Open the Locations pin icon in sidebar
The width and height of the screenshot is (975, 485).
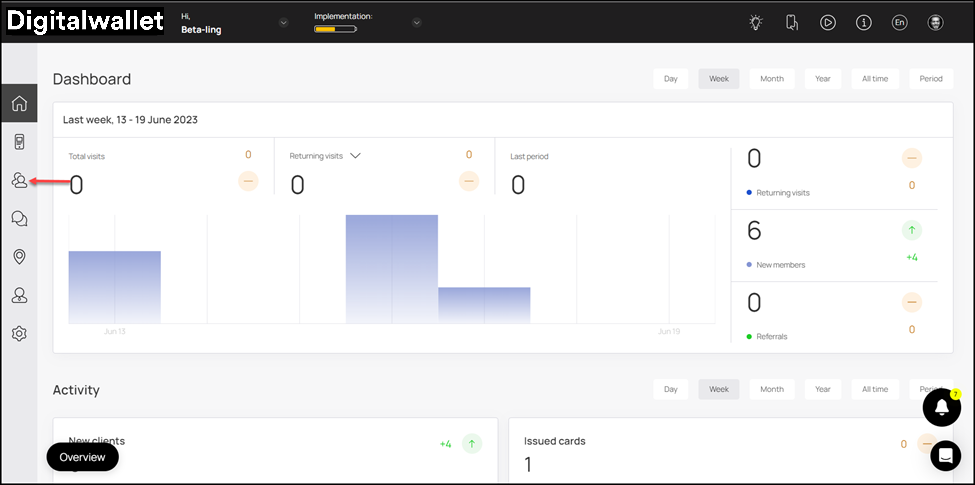pyautogui.click(x=19, y=257)
